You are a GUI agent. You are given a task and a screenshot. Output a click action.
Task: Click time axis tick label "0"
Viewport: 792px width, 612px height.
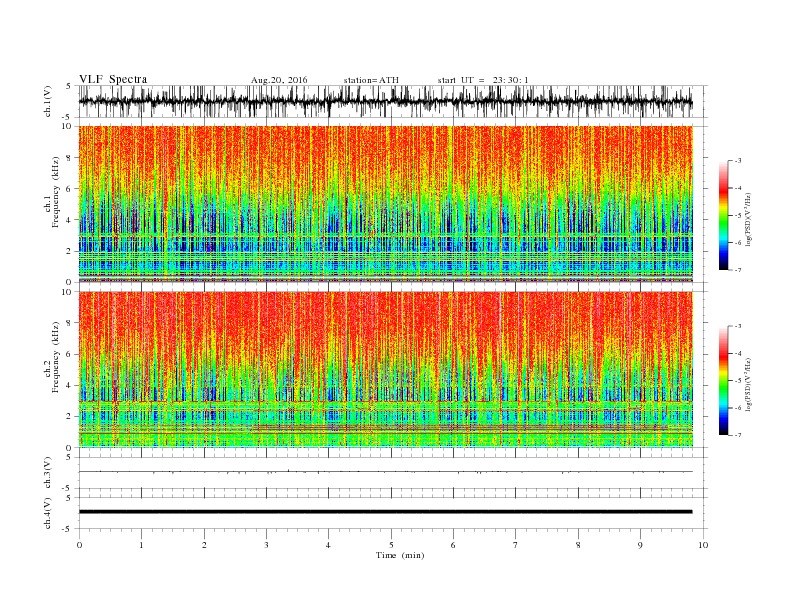[79, 545]
